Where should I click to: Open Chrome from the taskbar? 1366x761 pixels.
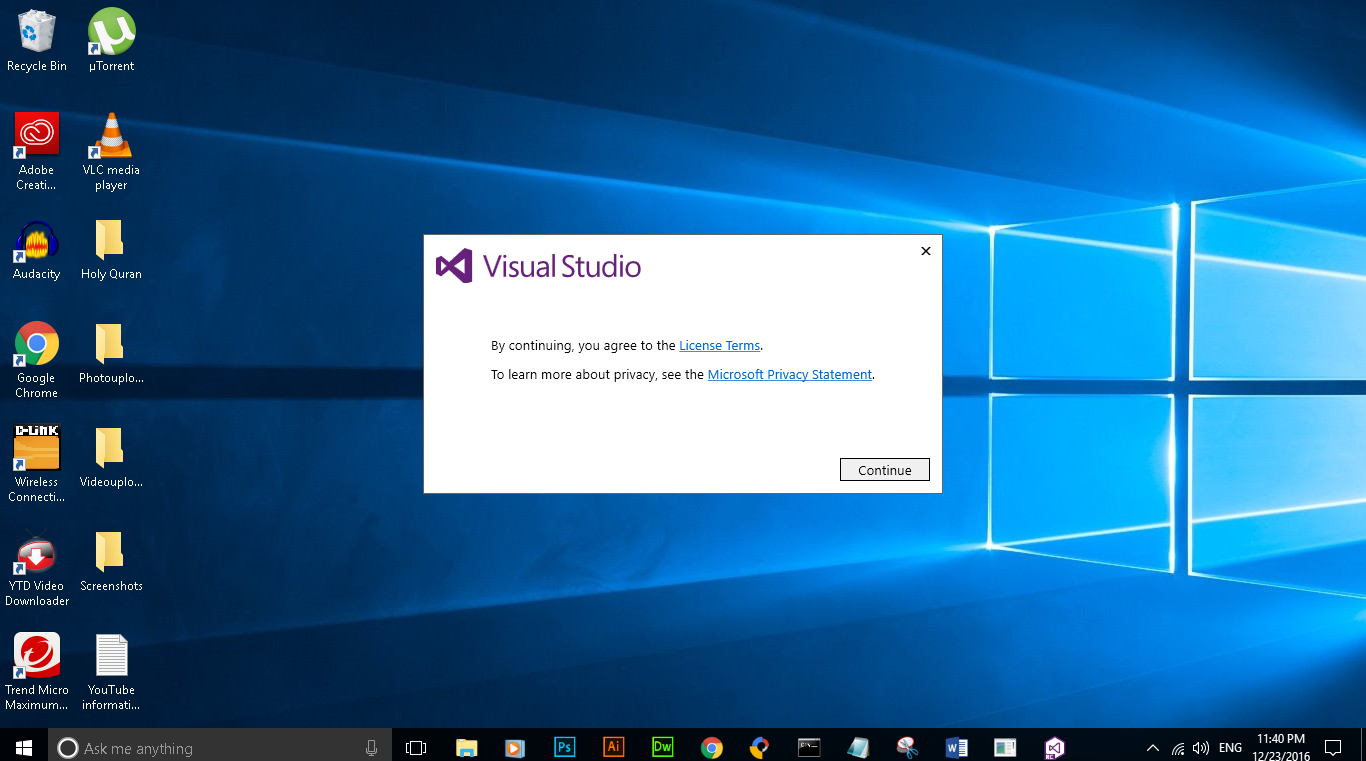711,747
